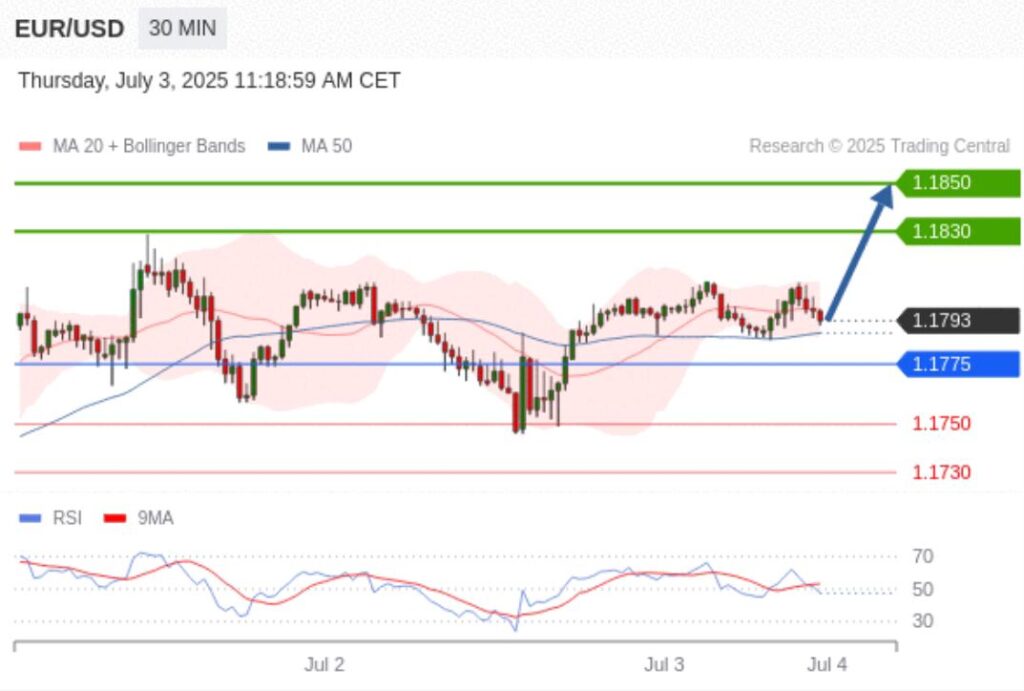1024x691 pixels.
Task: Click the Jul 2 date axis label
Action: click(x=324, y=664)
